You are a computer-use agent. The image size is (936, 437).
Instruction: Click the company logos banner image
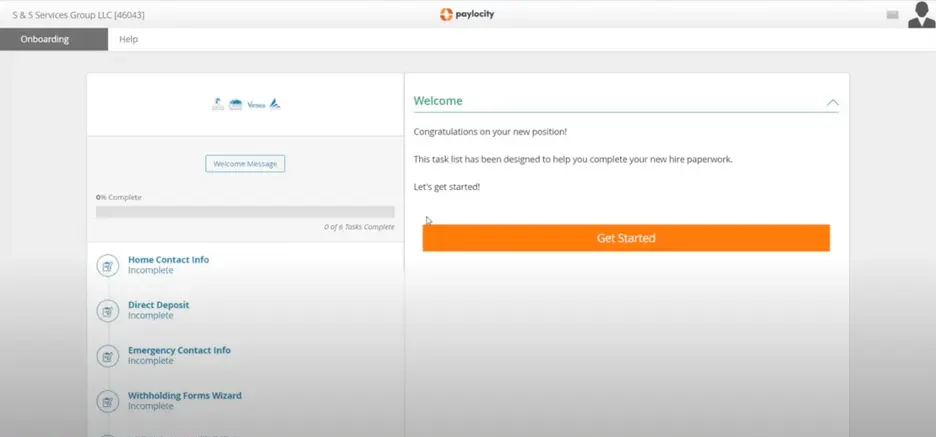coord(246,104)
